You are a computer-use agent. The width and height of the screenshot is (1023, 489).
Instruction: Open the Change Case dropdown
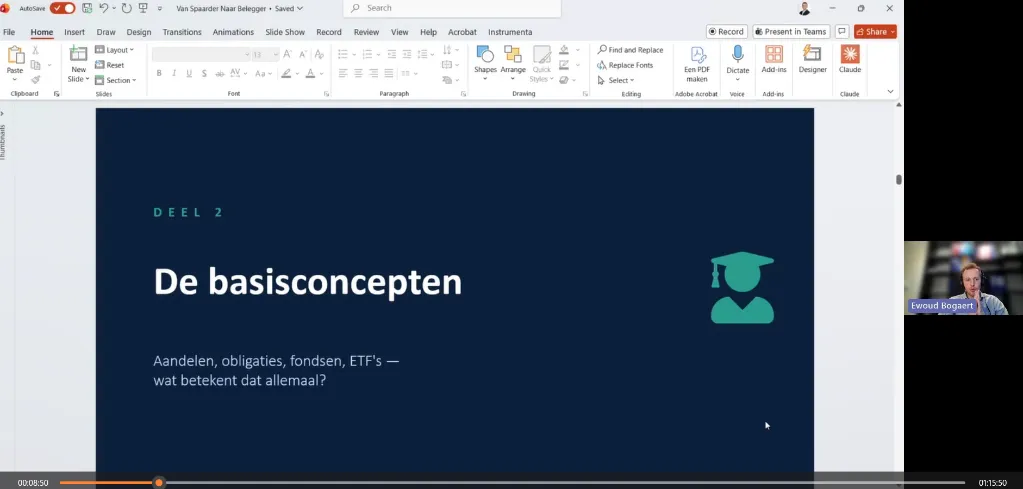263,73
